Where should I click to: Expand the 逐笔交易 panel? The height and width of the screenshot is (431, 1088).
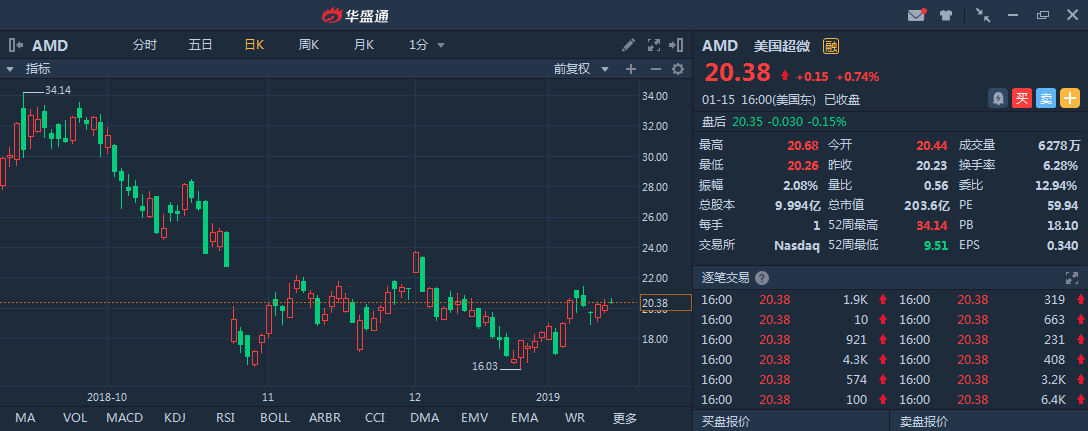[x=1071, y=278]
